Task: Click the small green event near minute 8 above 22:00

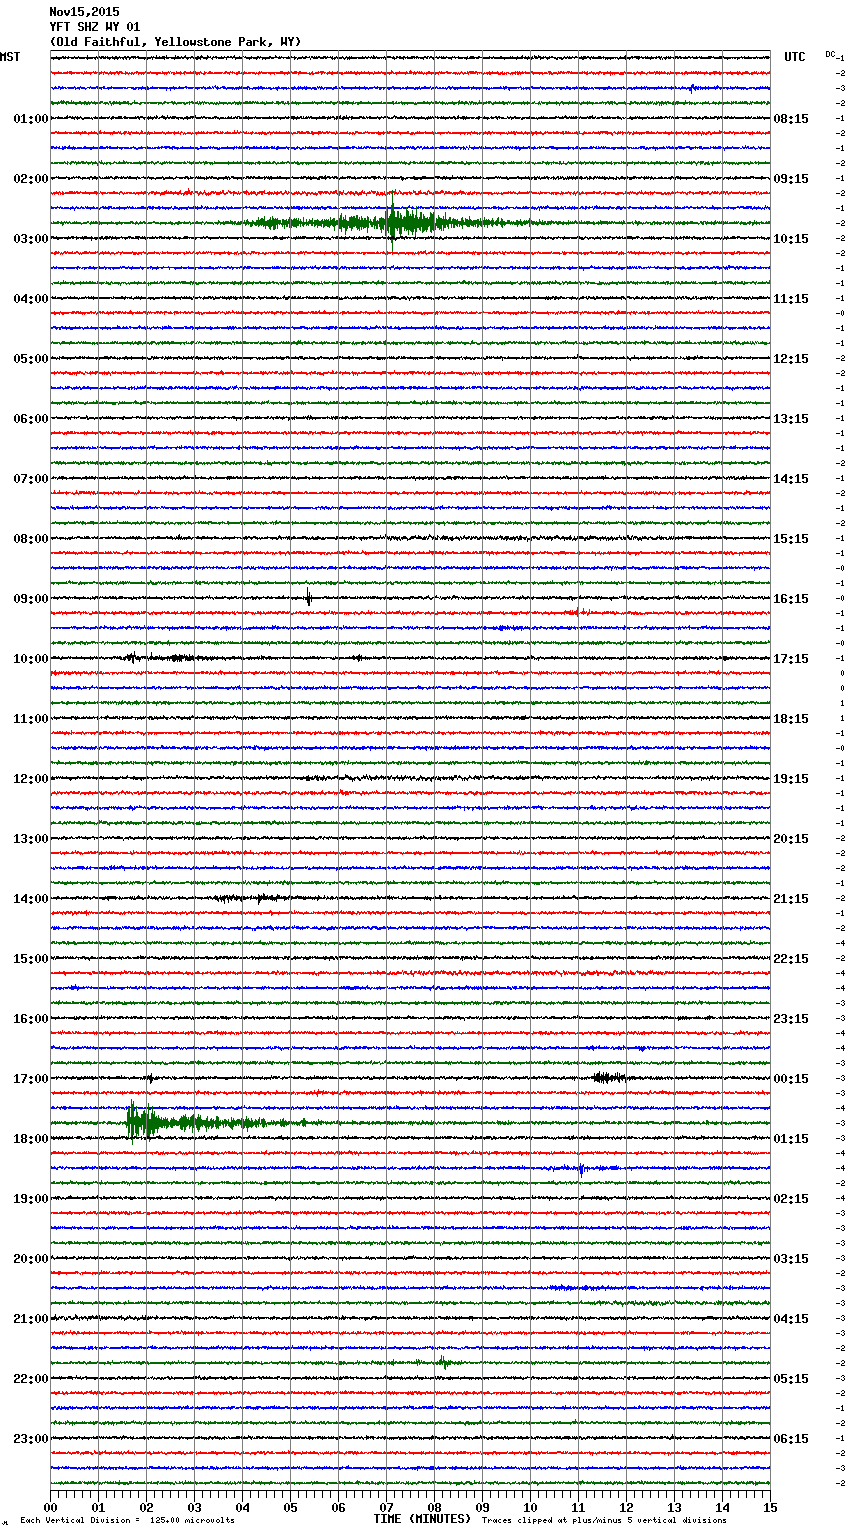Action: (442, 1361)
